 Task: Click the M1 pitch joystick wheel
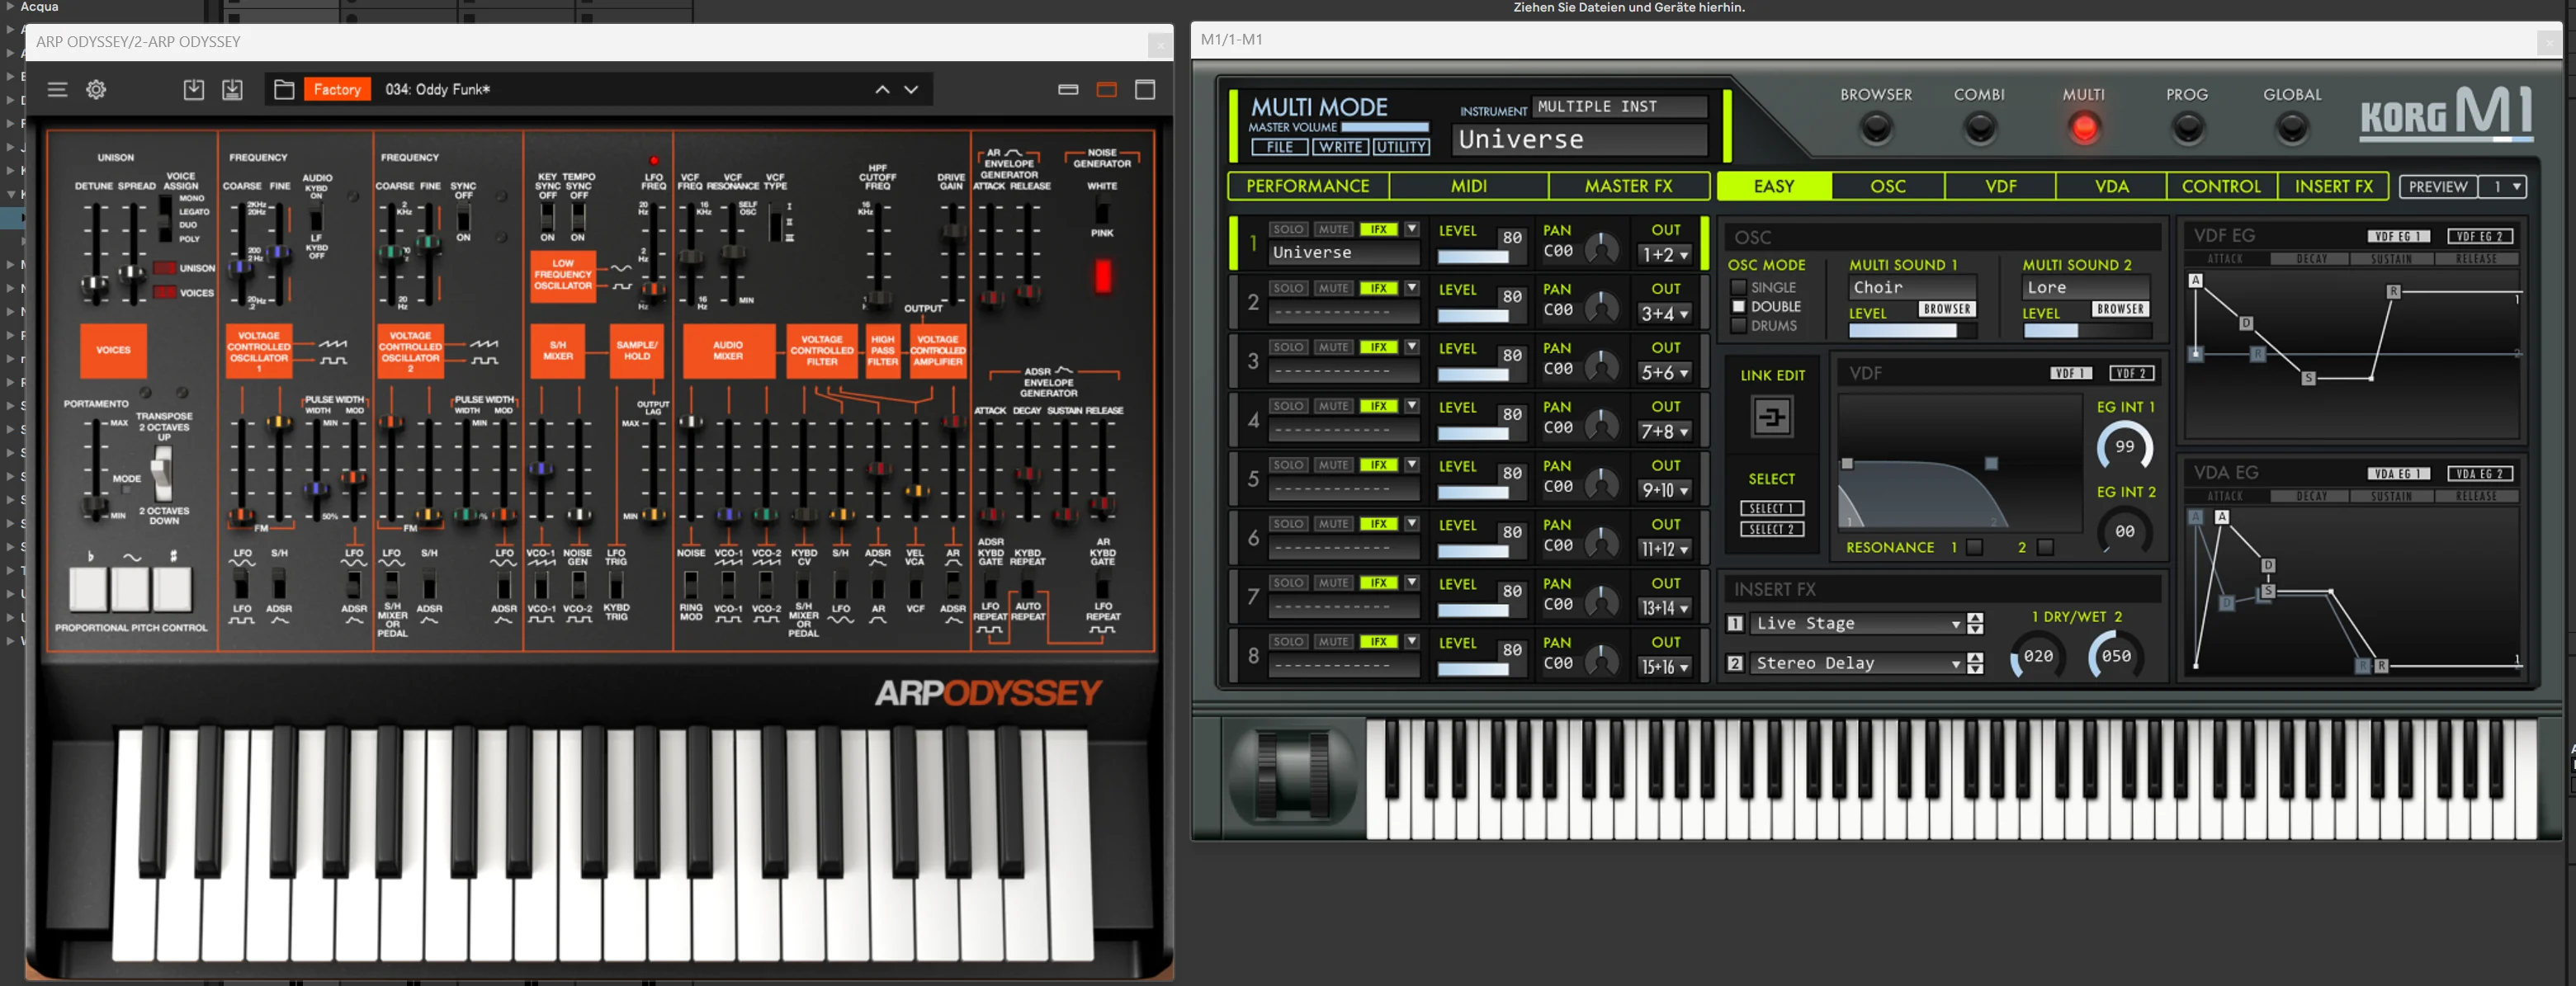pyautogui.click(x=1293, y=777)
